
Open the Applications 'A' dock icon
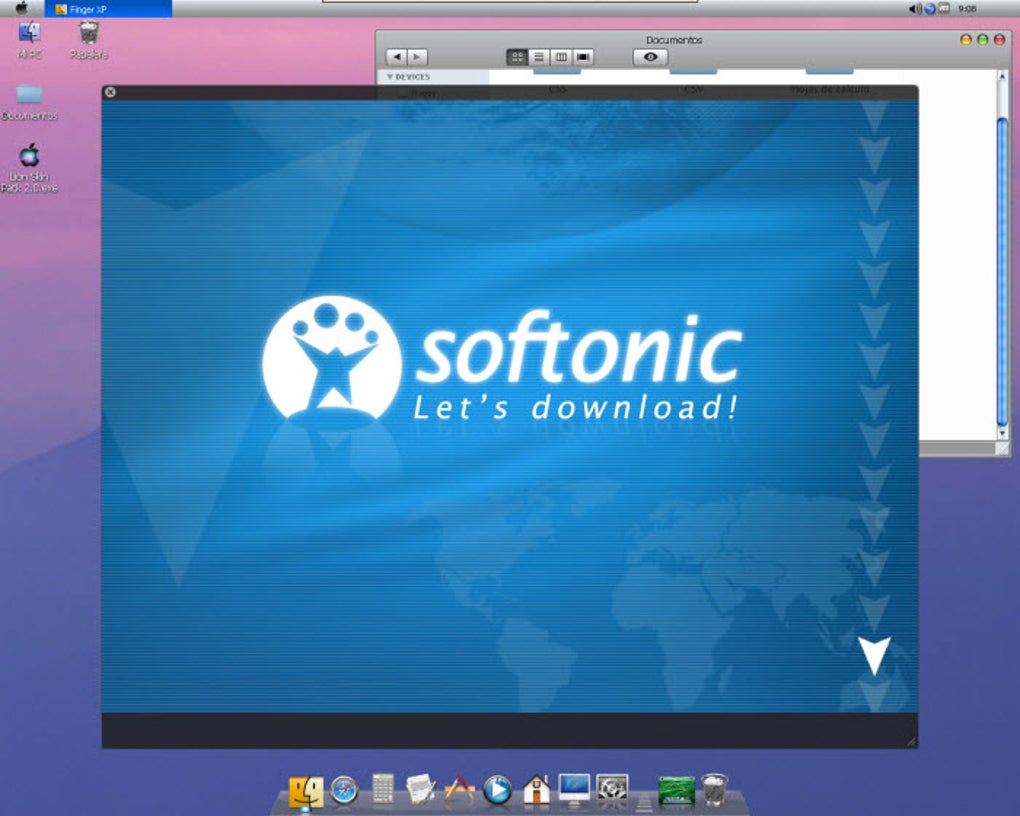click(459, 789)
